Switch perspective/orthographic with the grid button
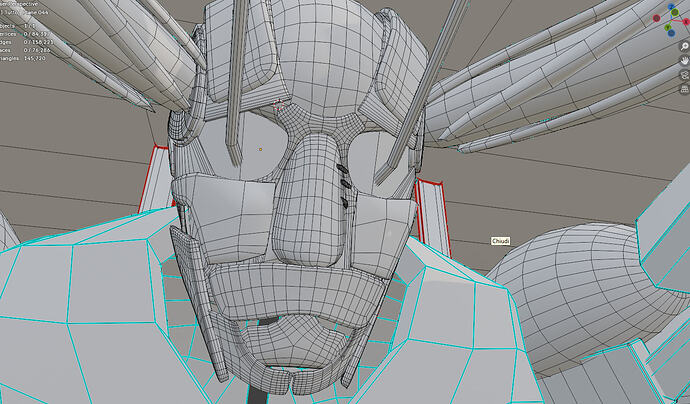Viewport: 690px width, 404px height. click(685, 89)
